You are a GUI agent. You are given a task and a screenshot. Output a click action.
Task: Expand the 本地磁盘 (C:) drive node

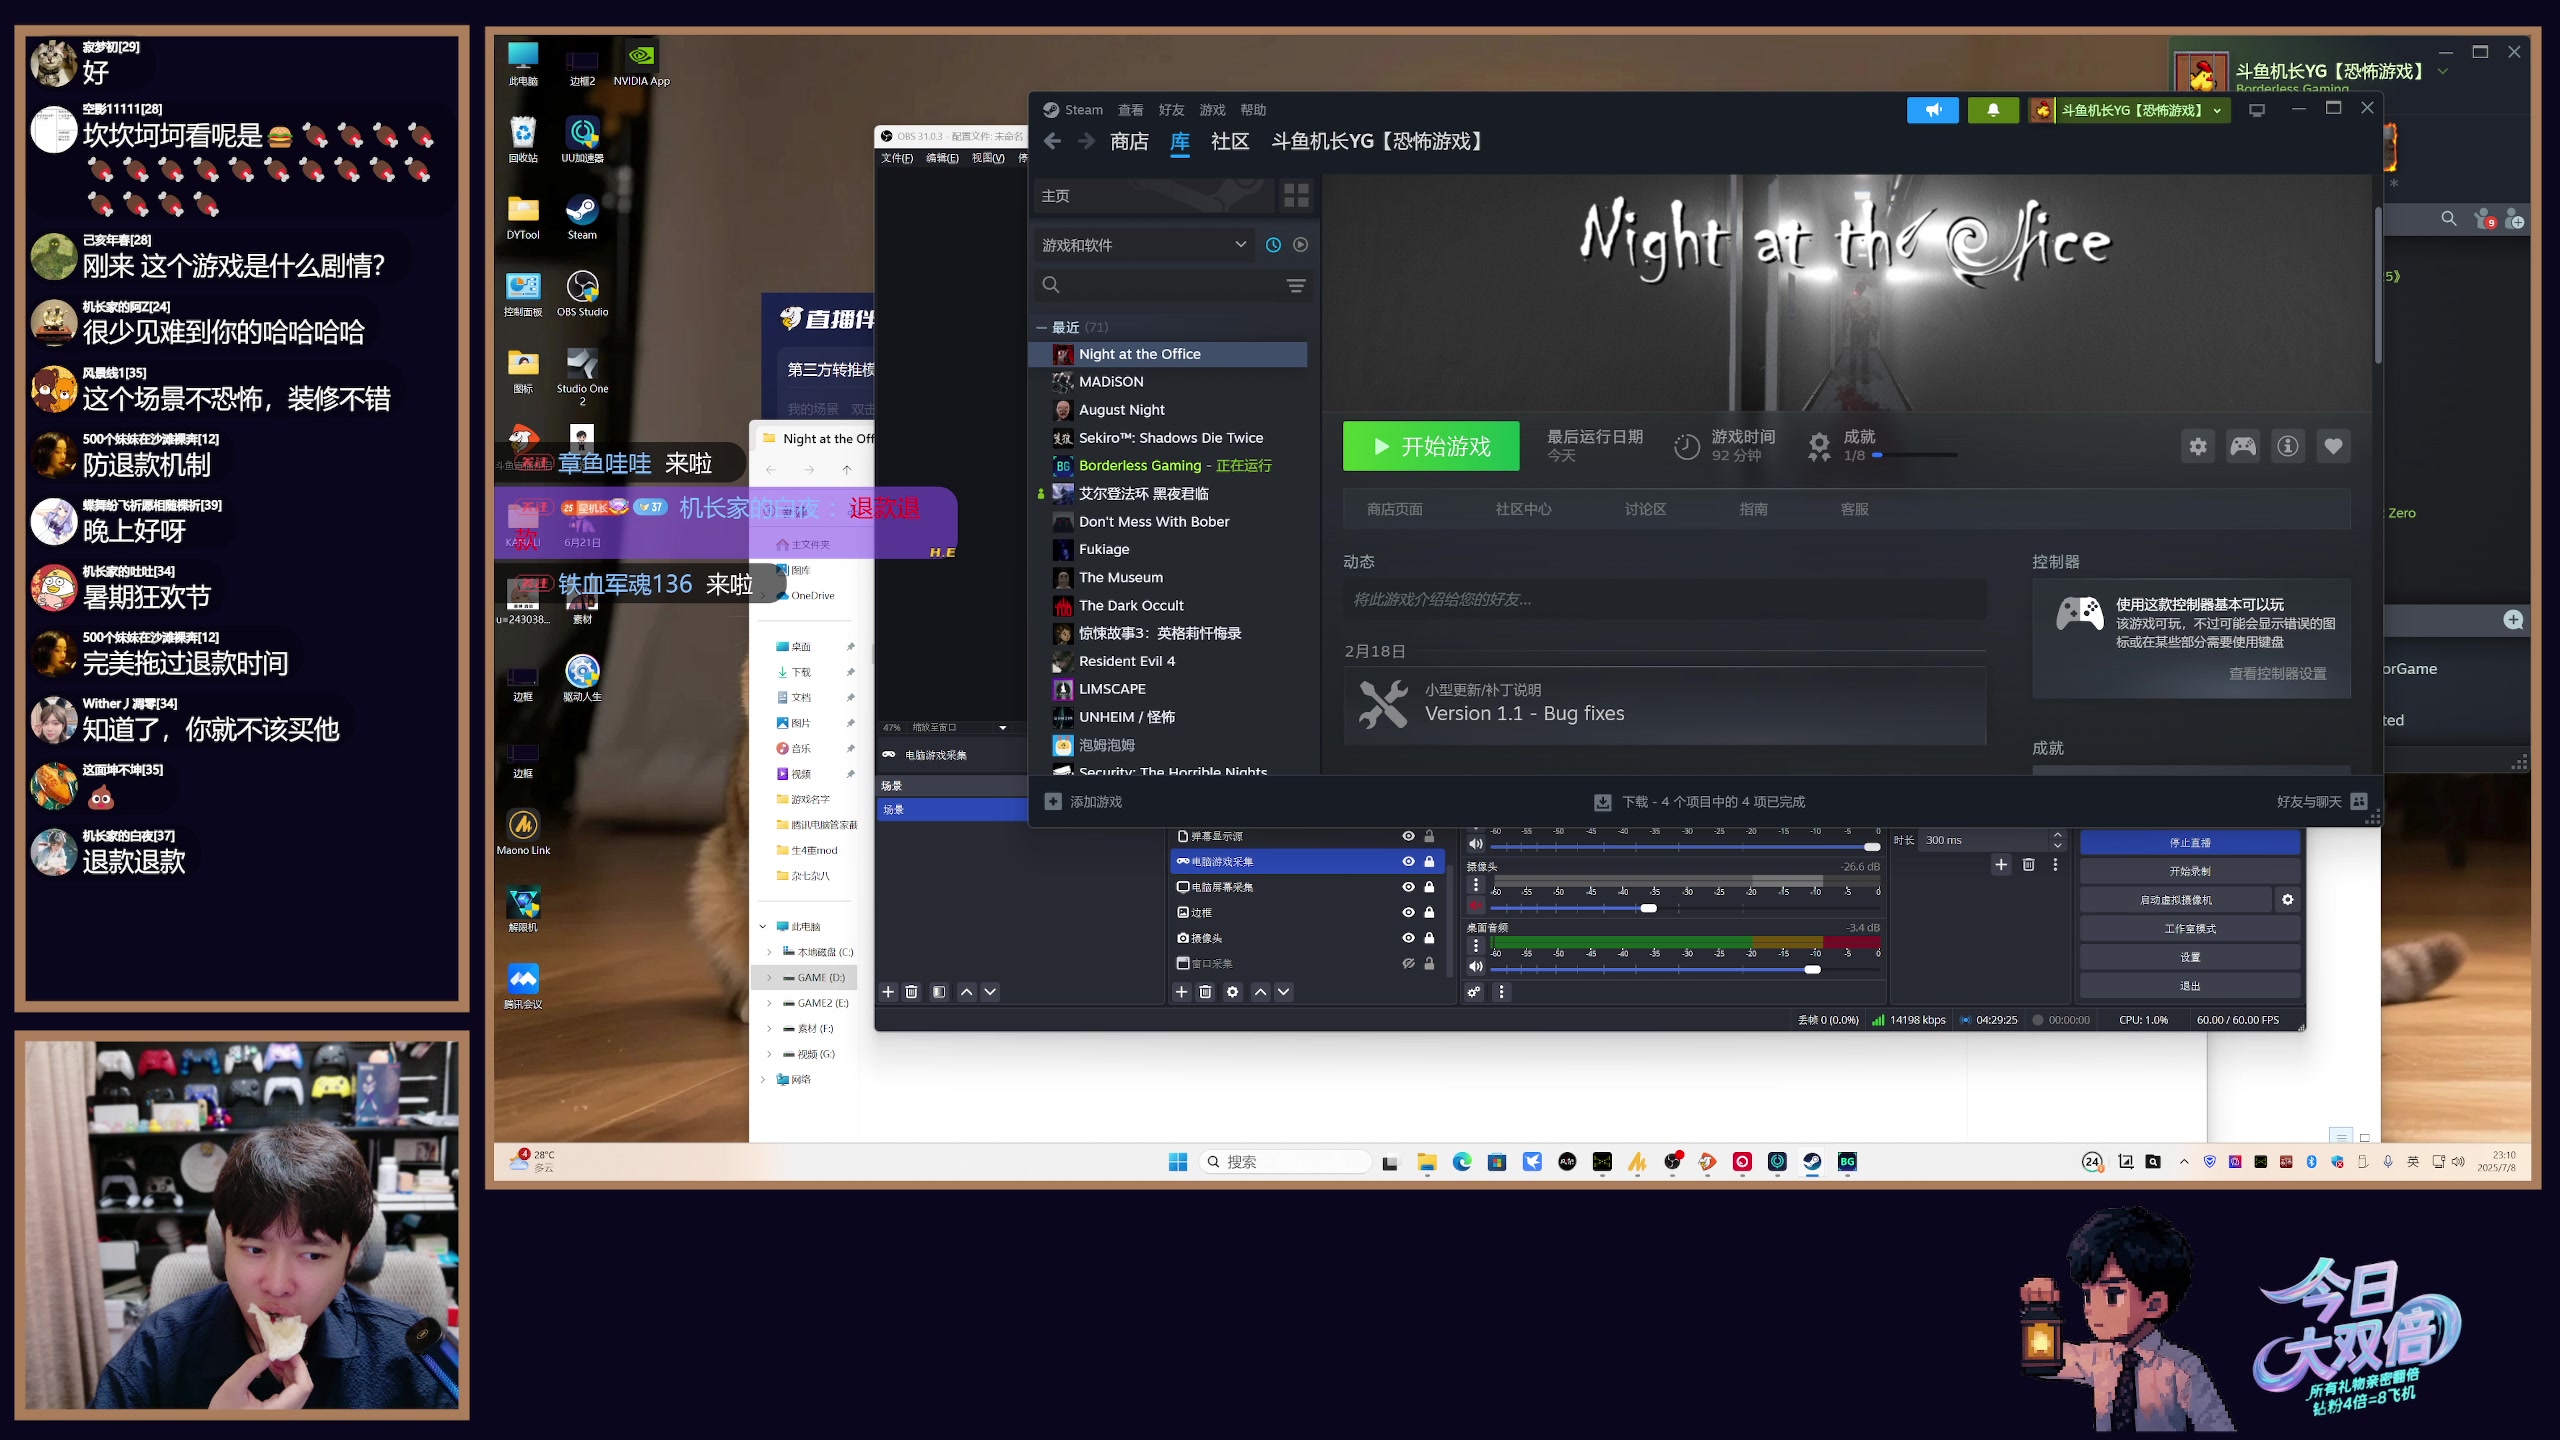768,952
